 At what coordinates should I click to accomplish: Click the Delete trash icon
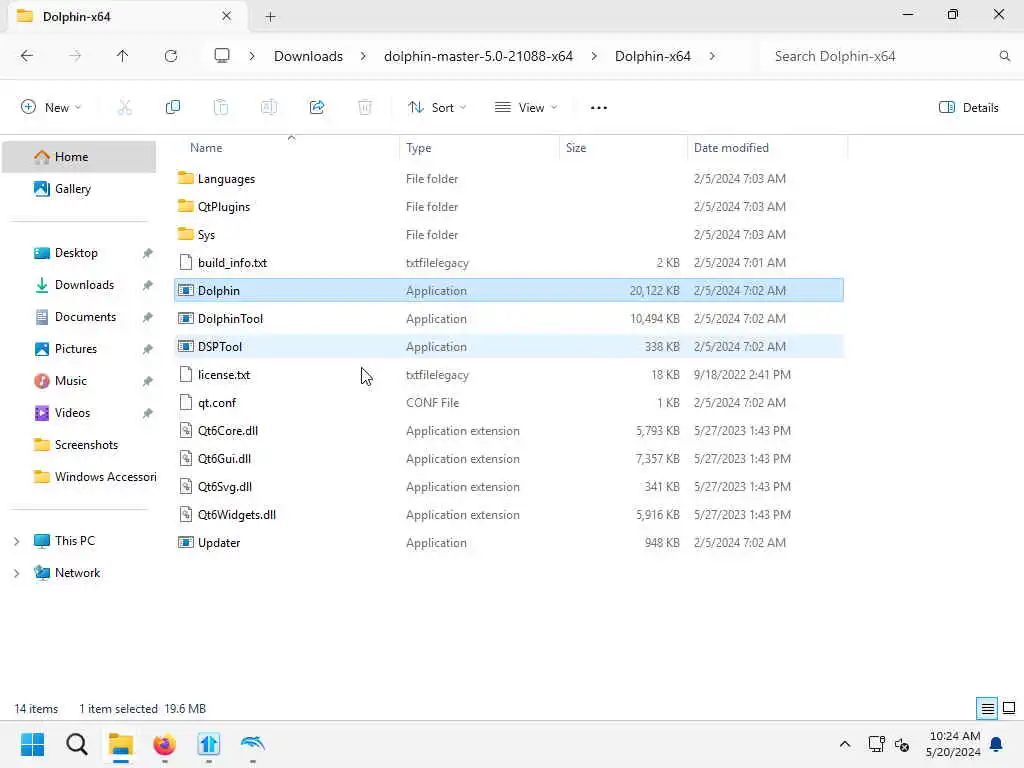point(365,108)
